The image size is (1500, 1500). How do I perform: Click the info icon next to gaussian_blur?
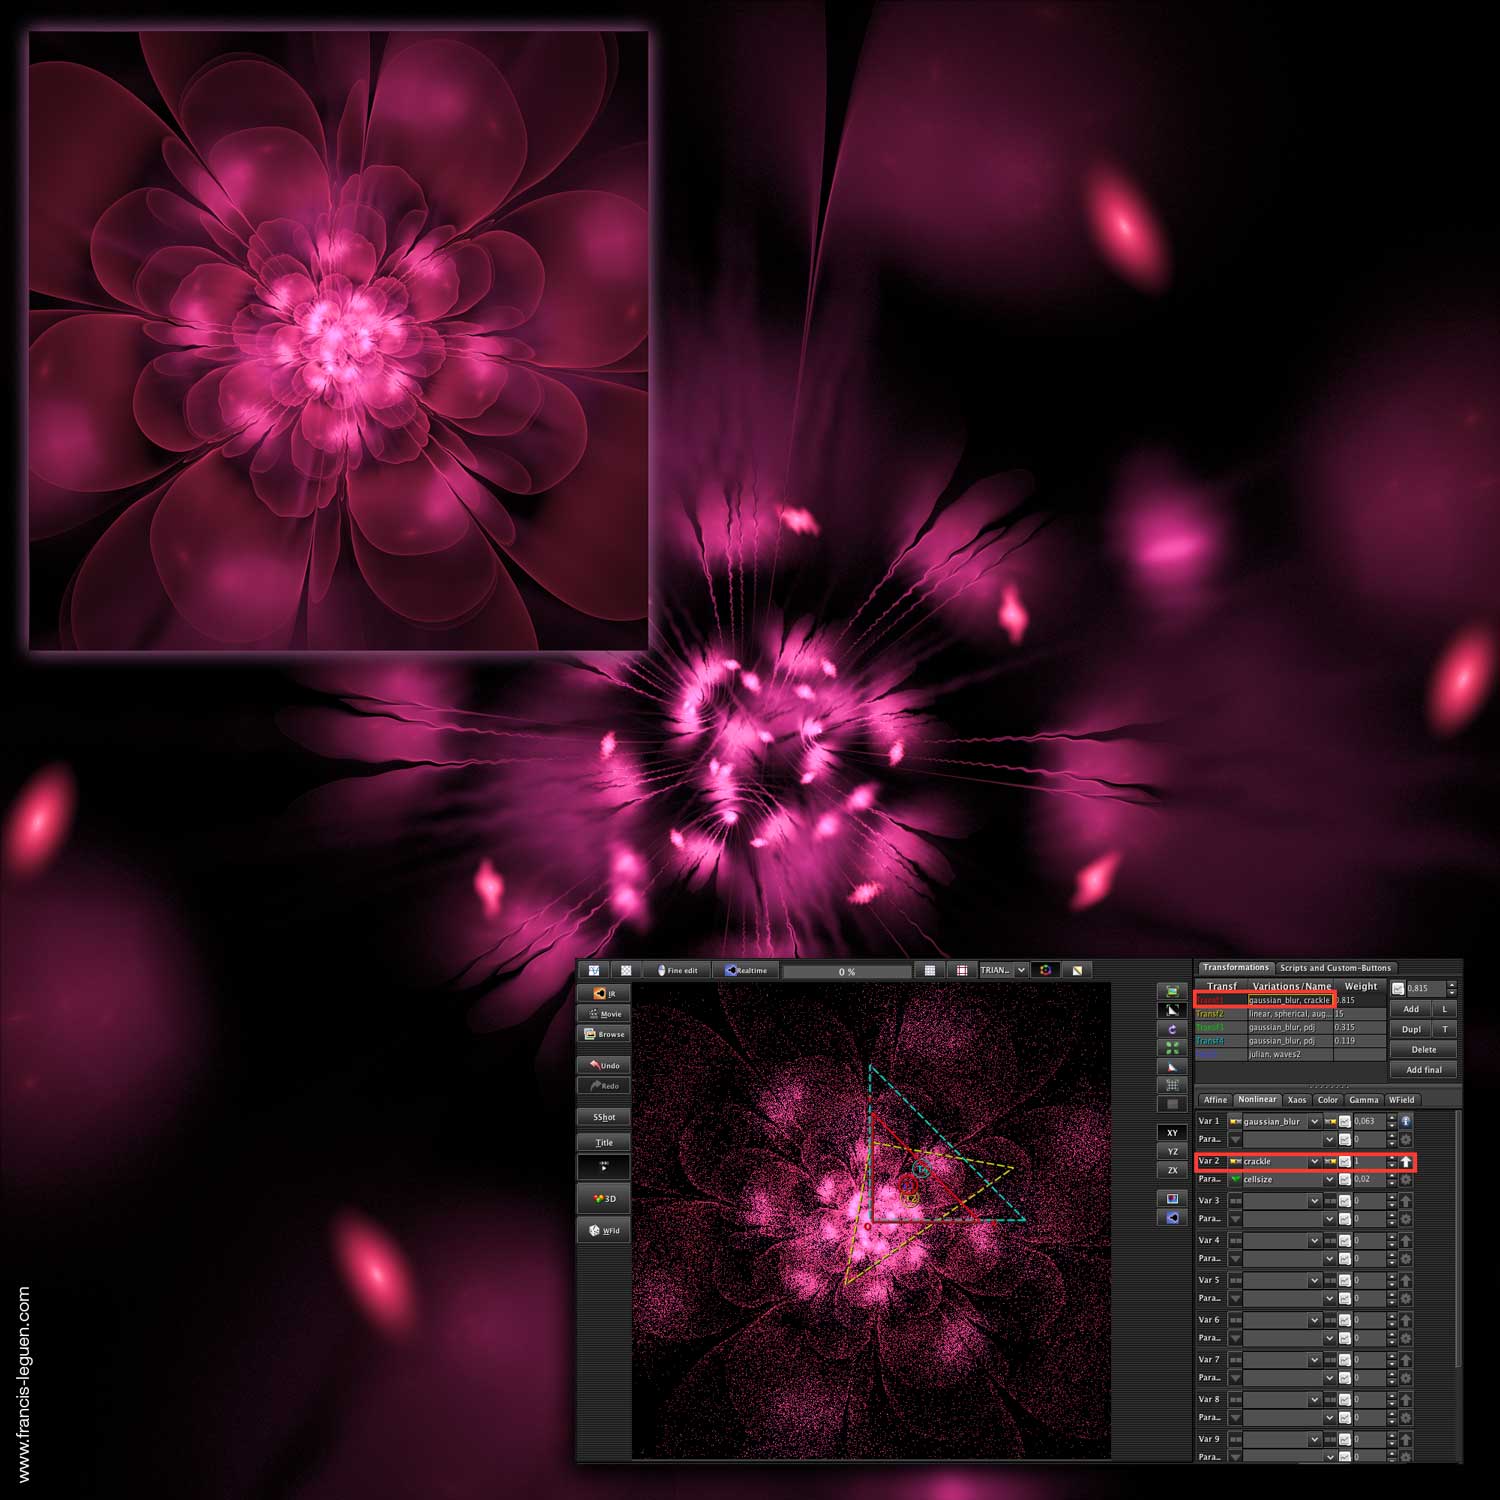coord(1405,1121)
